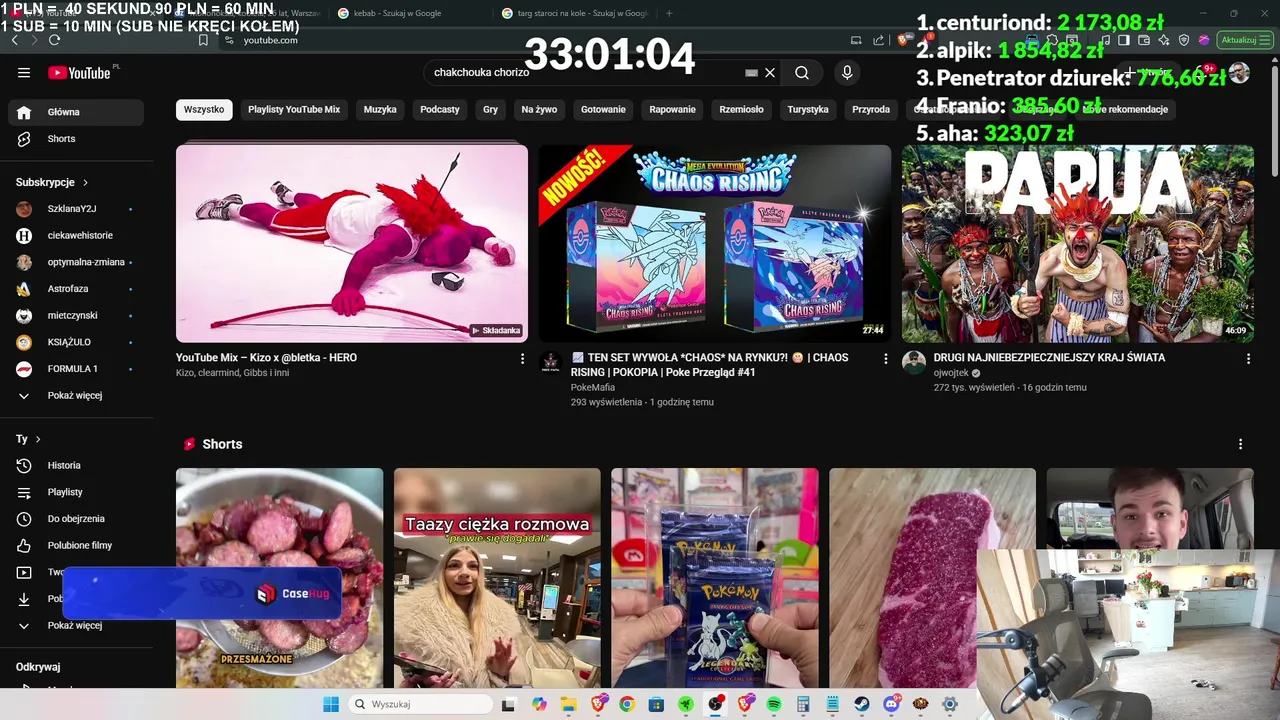Open options menu for Chaos Rising video
The height and width of the screenshot is (720, 1280).
coord(885,358)
